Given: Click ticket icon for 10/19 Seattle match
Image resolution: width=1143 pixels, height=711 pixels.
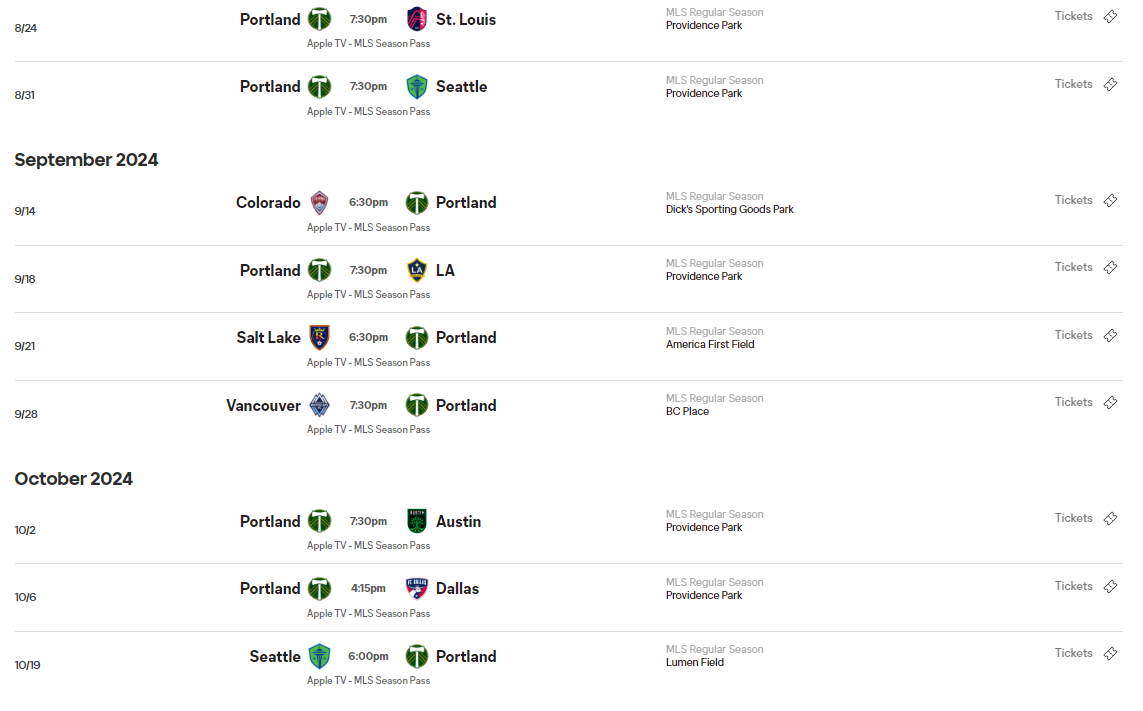Looking at the screenshot, I should pos(1110,654).
